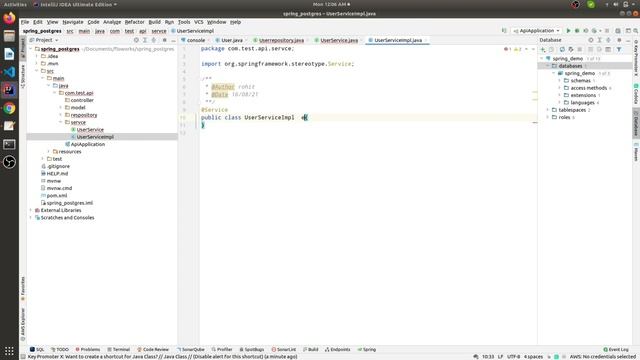Add new data source in Database panel
Screen dimensions: 640x360
pos(543,49)
